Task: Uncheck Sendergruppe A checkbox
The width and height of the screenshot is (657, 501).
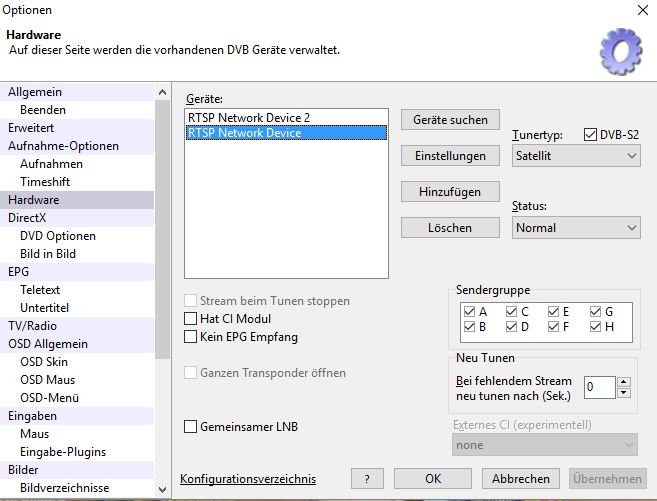Action: pos(469,311)
